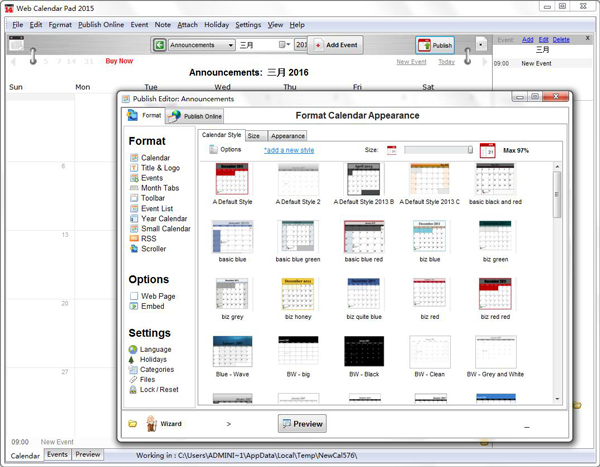Open the Holiday menu
The image size is (600, 467).
point(217,25)
